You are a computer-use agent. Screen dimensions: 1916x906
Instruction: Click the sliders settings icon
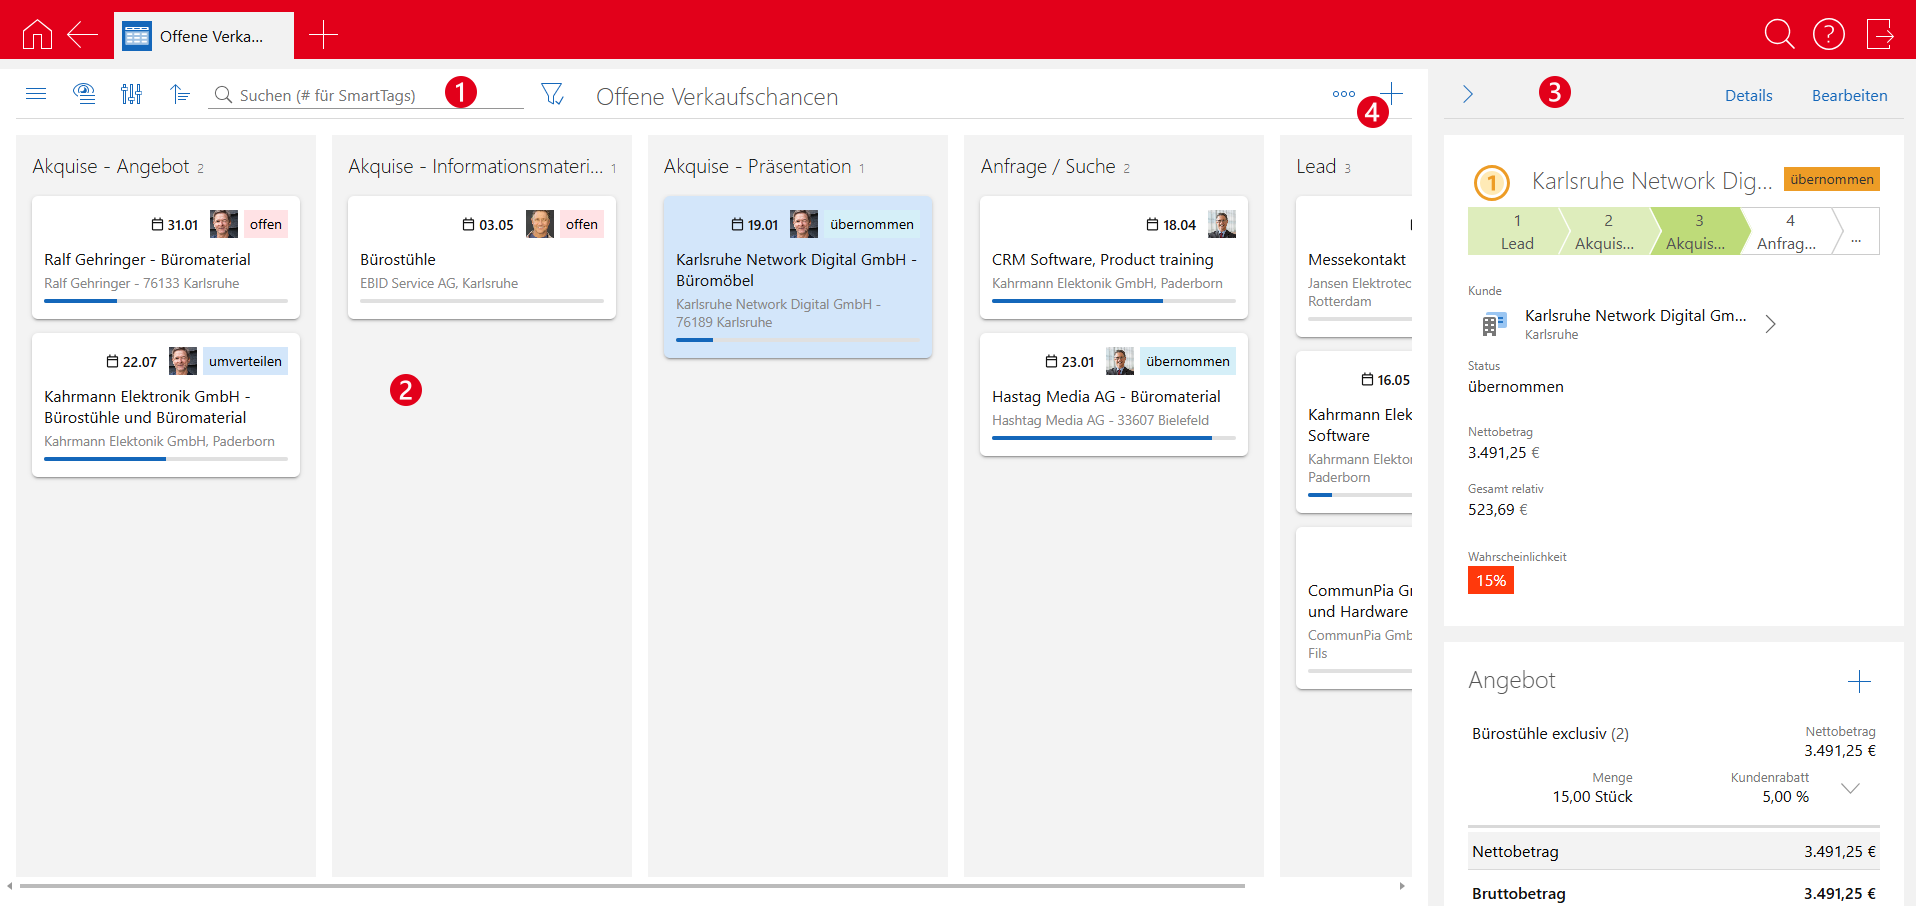pos(131,94)
